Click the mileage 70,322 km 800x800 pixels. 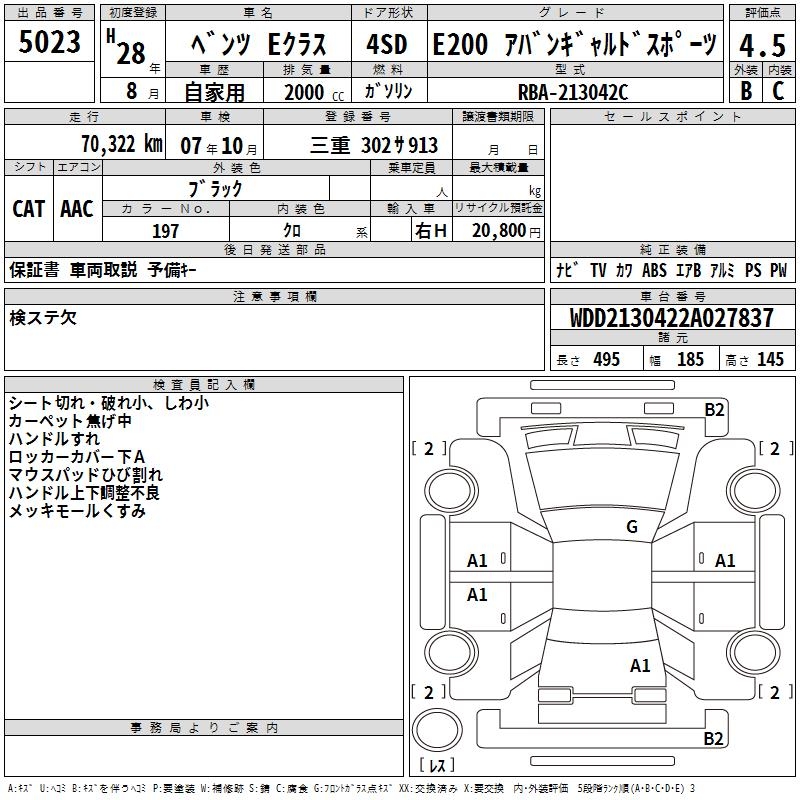point(122,144)
